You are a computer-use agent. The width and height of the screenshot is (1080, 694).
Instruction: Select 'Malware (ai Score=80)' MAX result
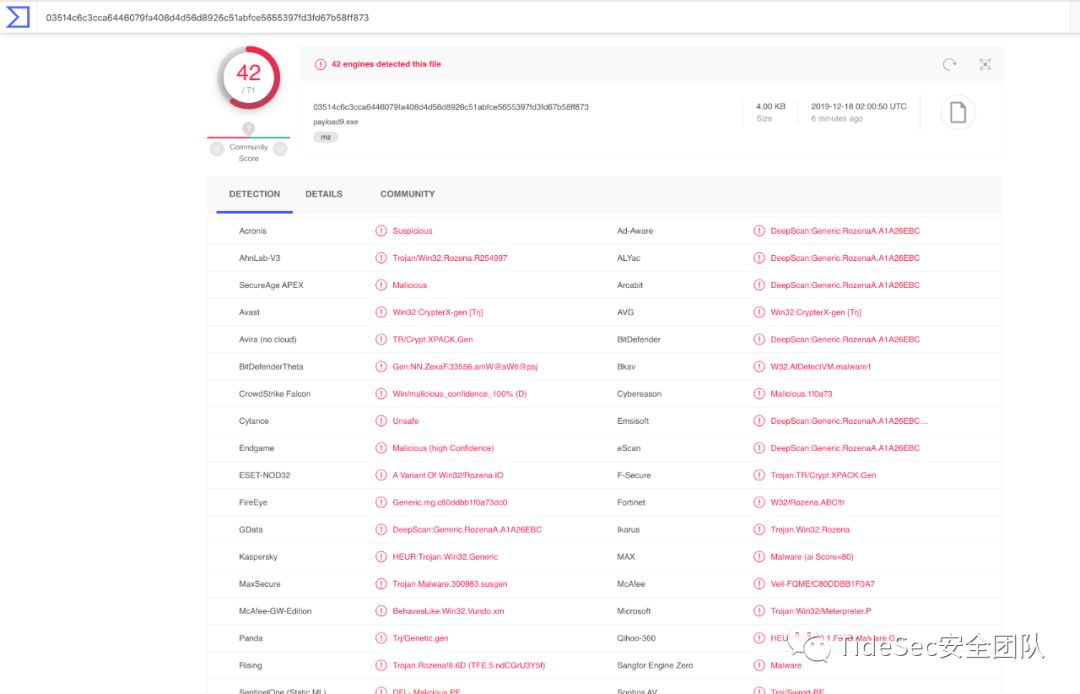(x=812, y=556)
